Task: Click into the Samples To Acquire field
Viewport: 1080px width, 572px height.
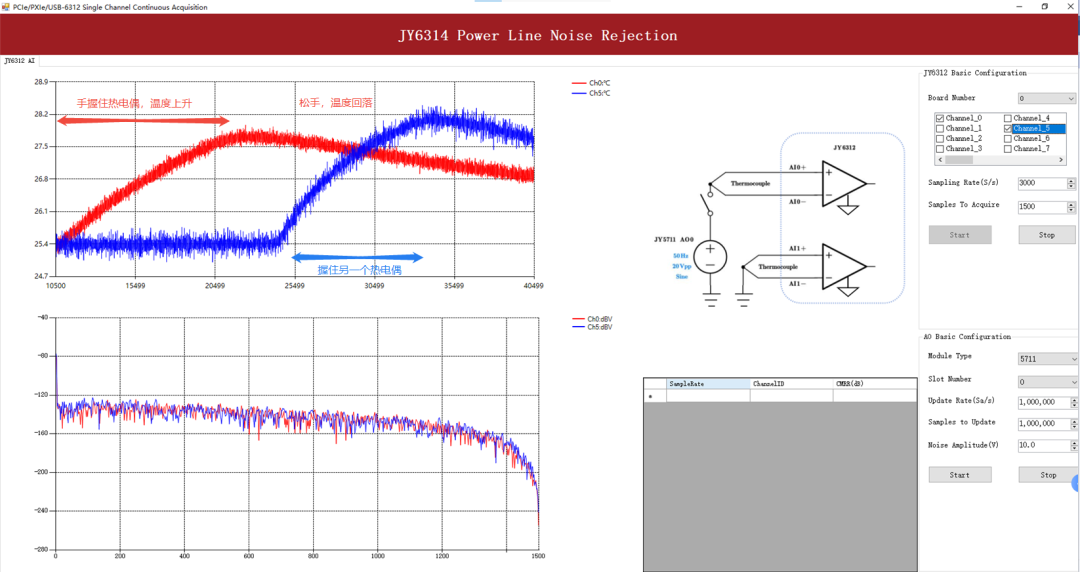Action: coord(1042,207)
